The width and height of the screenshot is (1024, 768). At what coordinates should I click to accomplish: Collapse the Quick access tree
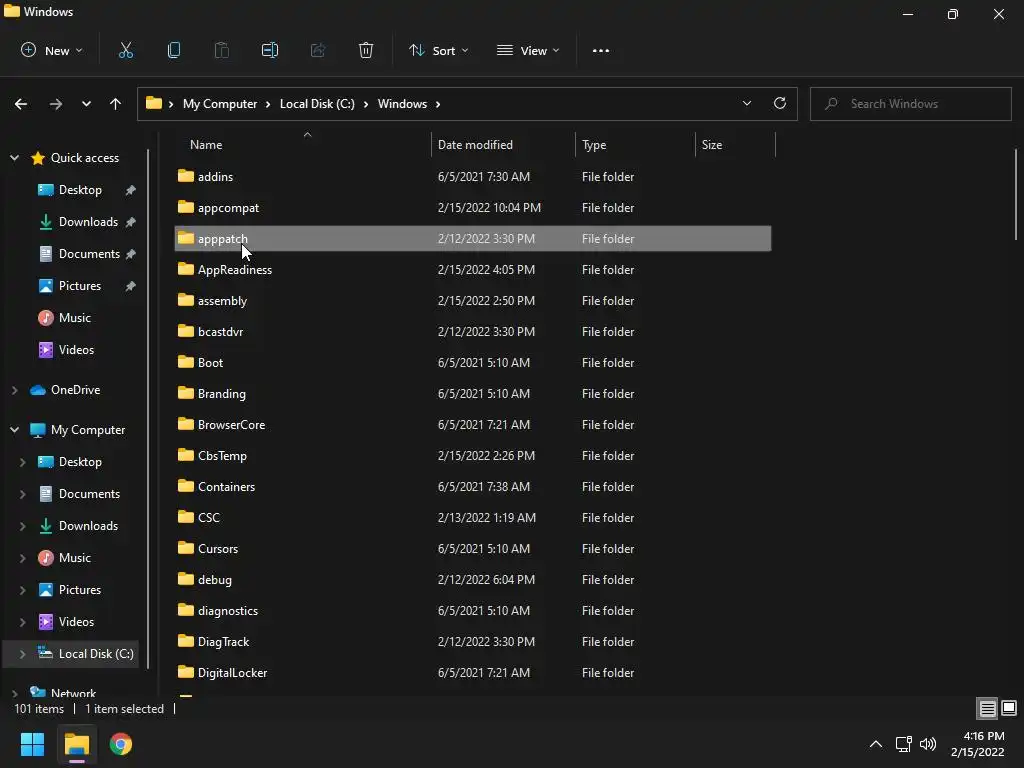click(14, 158)
